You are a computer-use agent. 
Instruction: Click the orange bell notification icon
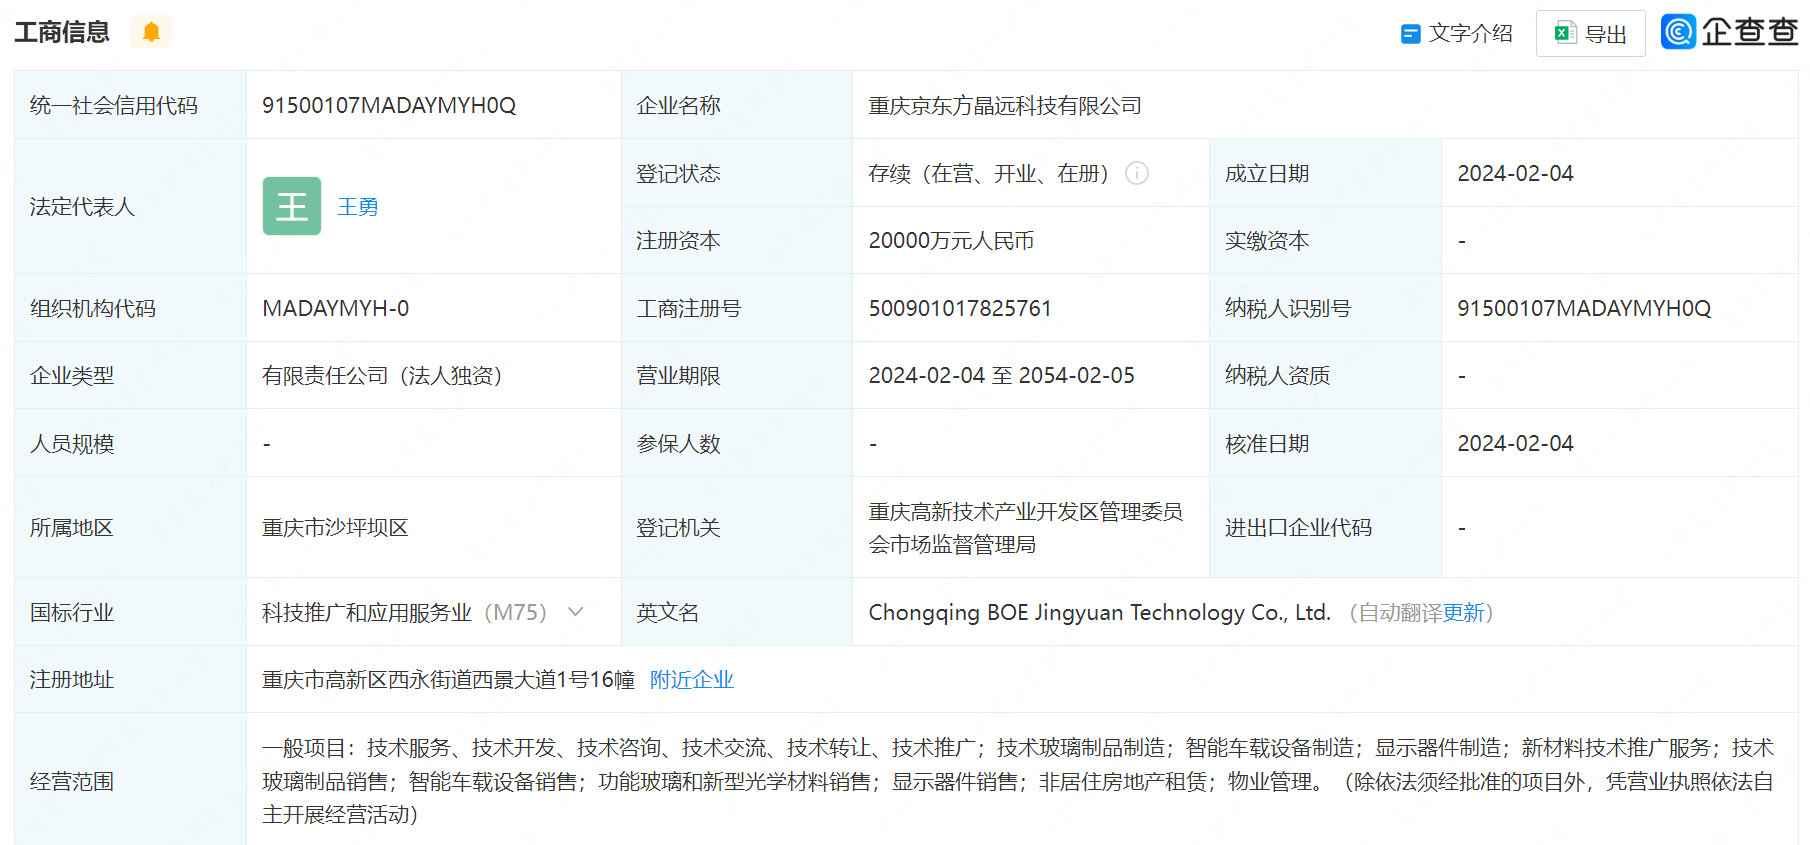151,32
